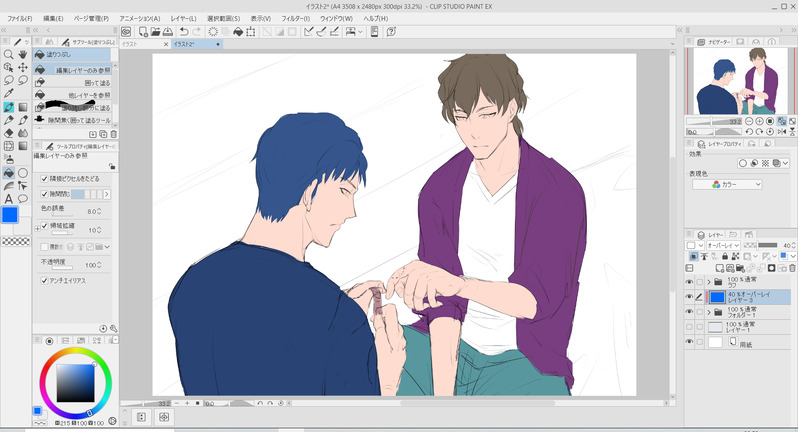Select 隙間無く囲って塗るツール sub tool
This screenshot has width=798, height=432.
point(73,120)
